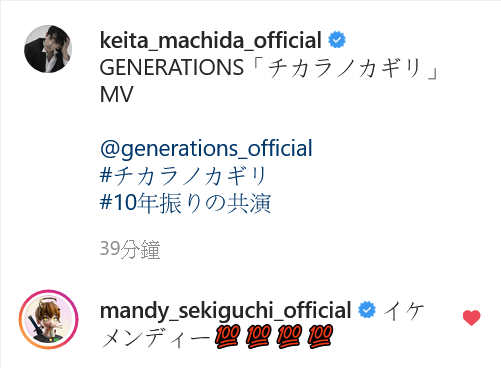The image size is (501, 368).
Task: Open hashtag #10年振りの共演
Action: click(x=185, y=203)
